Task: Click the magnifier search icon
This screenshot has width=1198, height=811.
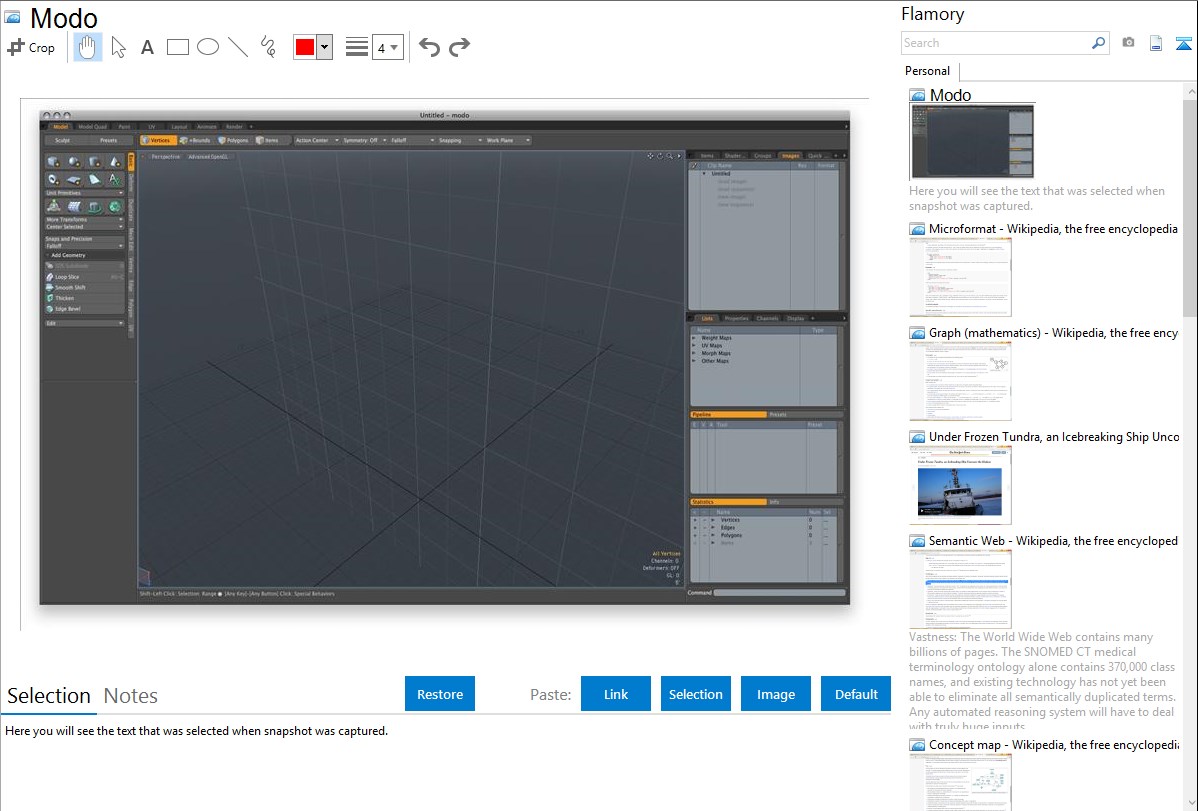Action: (x=1098, y=43)
